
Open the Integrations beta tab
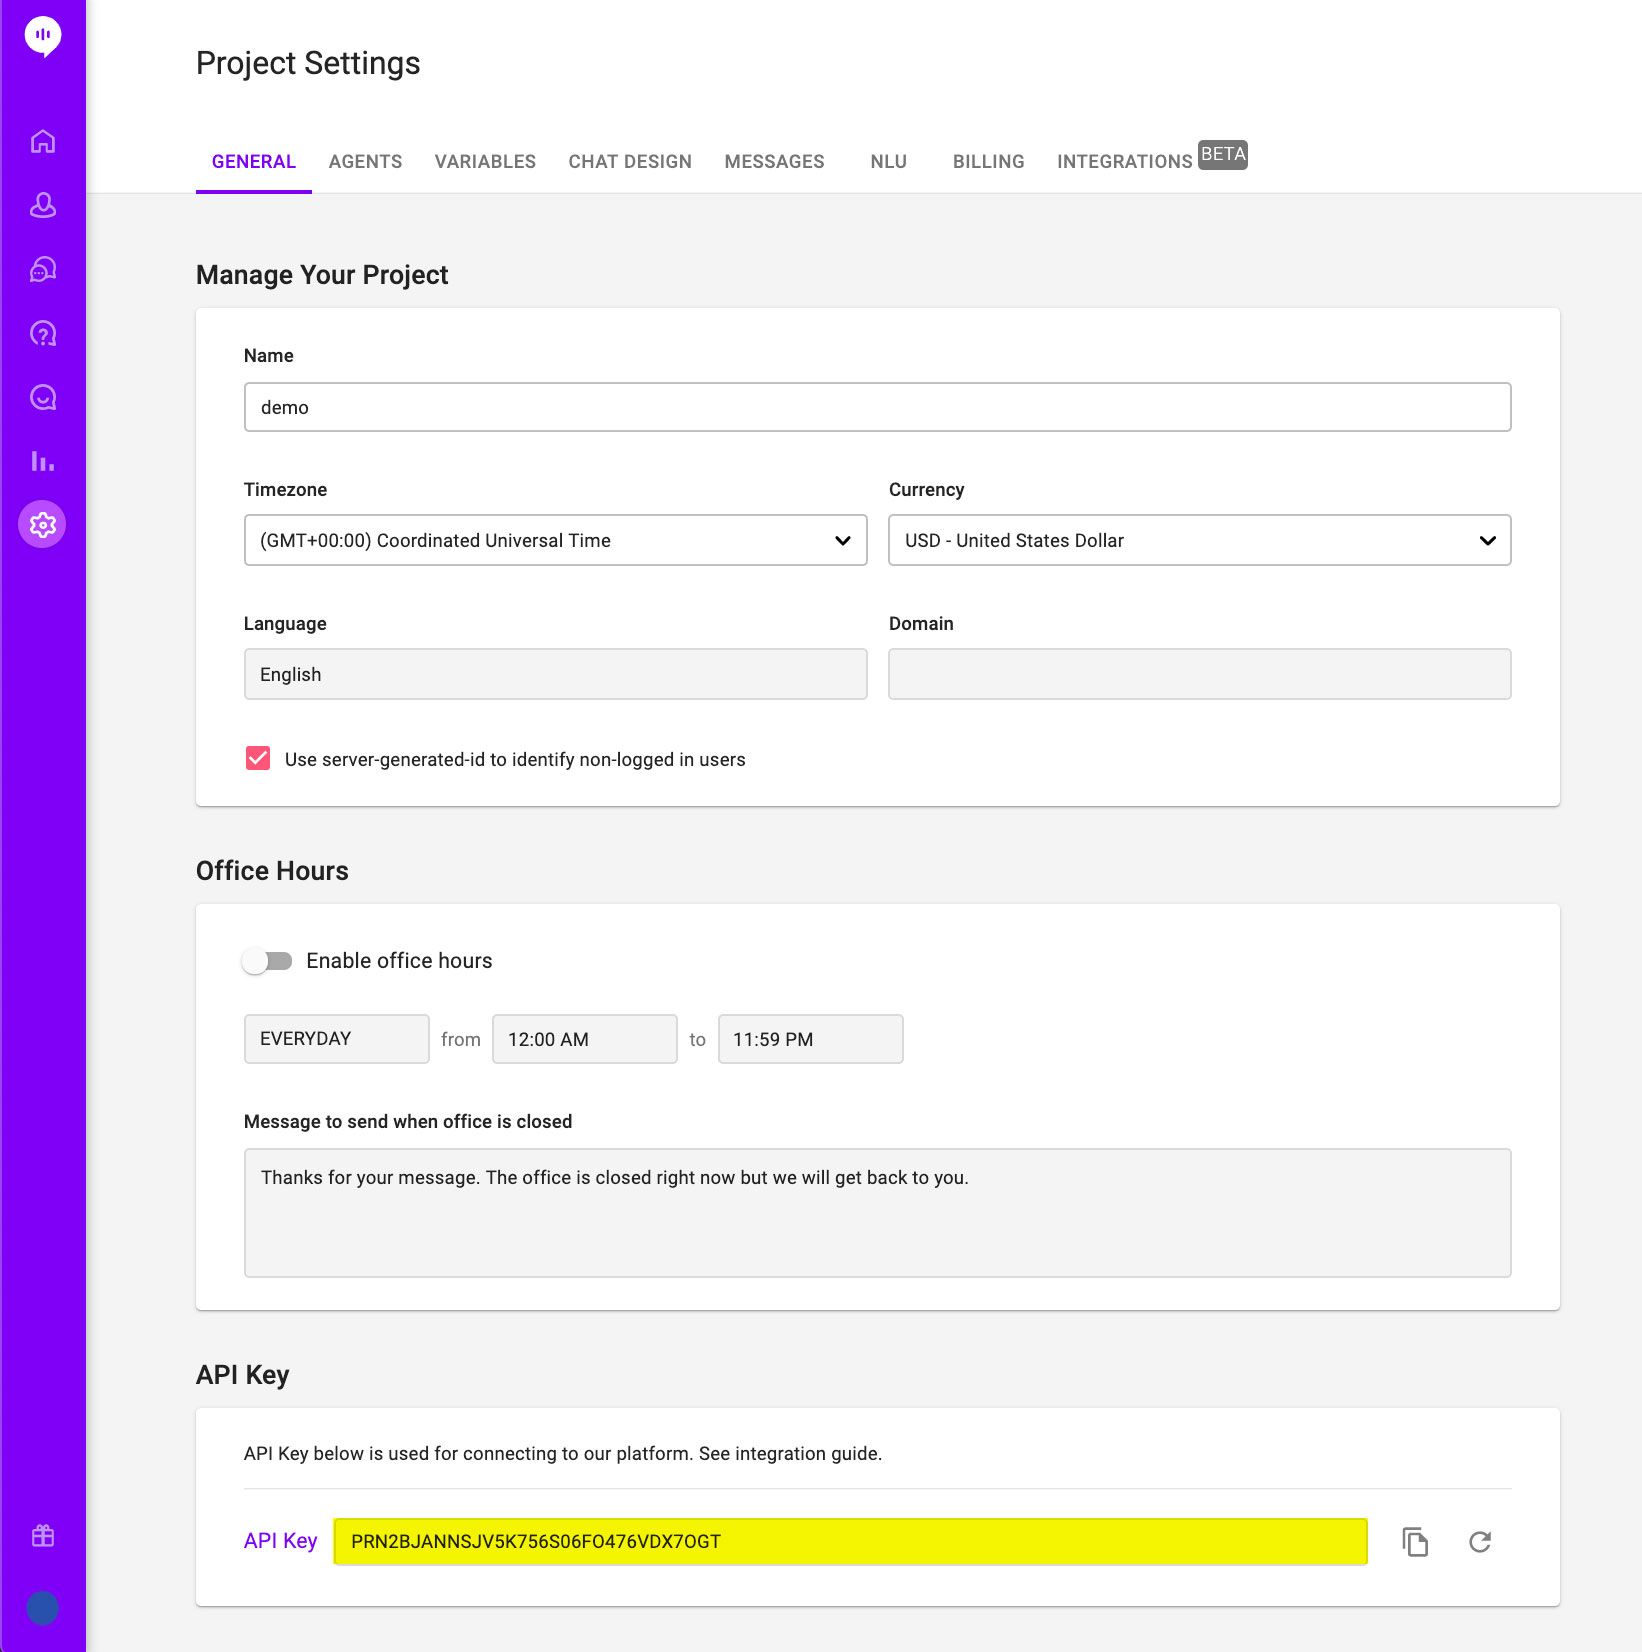(1151, 160)
